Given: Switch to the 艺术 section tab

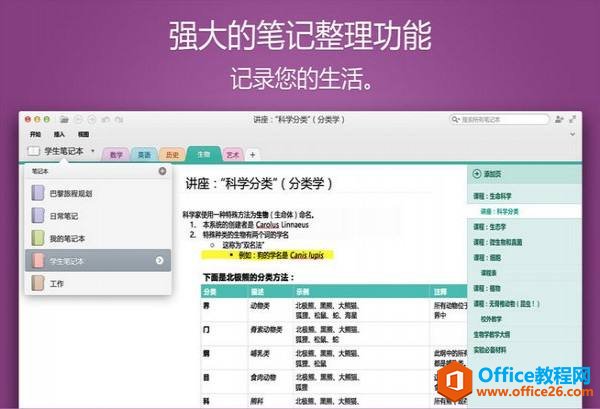Looking at the screenshot, I should pos(232,155).
